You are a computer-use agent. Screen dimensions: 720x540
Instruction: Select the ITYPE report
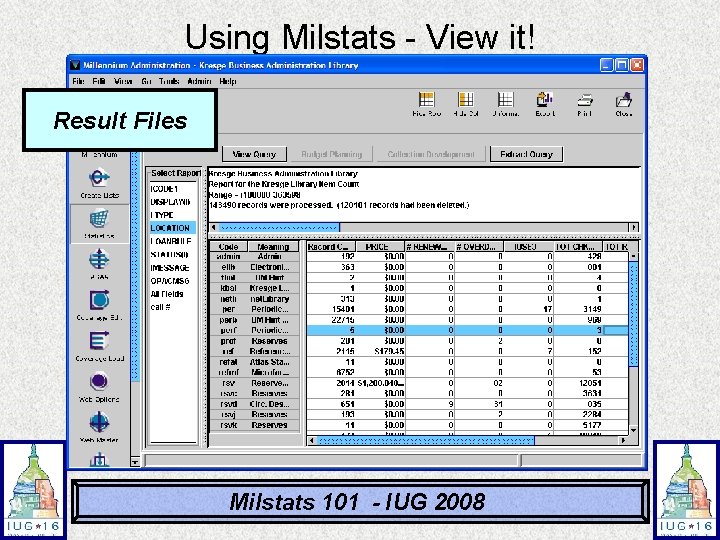tap(173, 215)
